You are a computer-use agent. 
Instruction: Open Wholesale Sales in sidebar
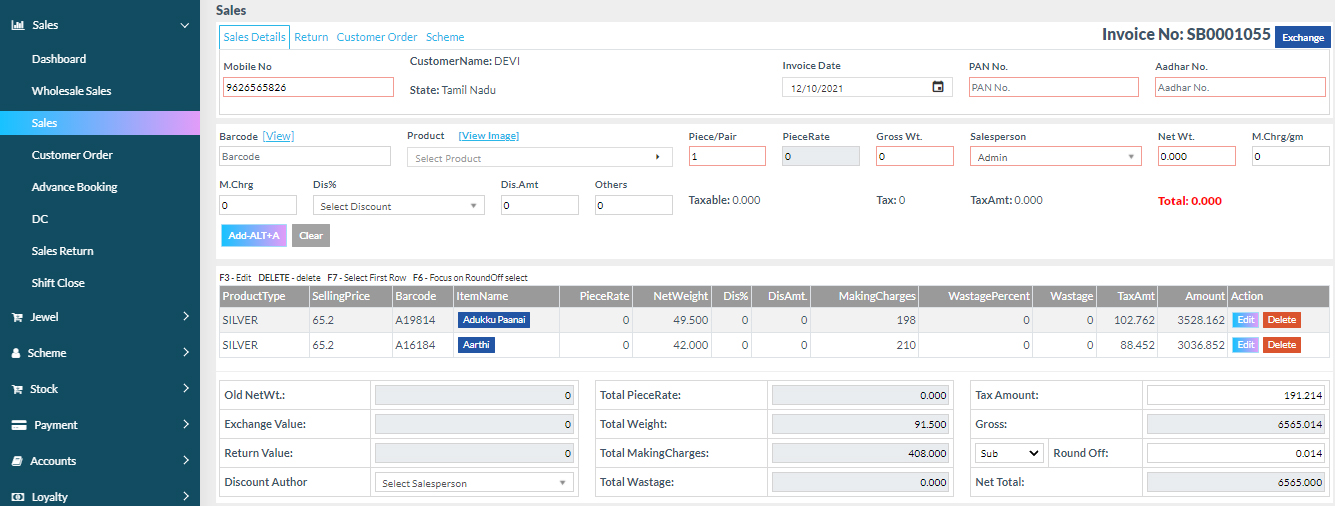click(71, 91)
